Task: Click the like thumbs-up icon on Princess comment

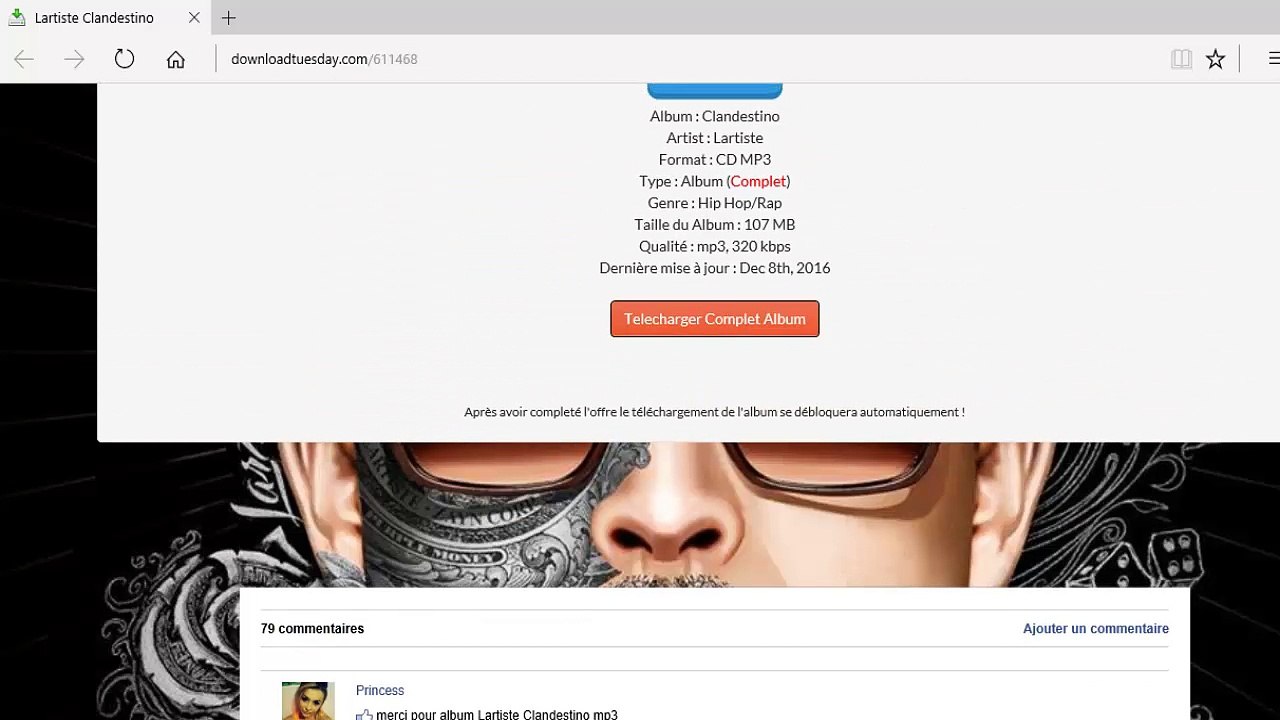Action: pos(364,714)
